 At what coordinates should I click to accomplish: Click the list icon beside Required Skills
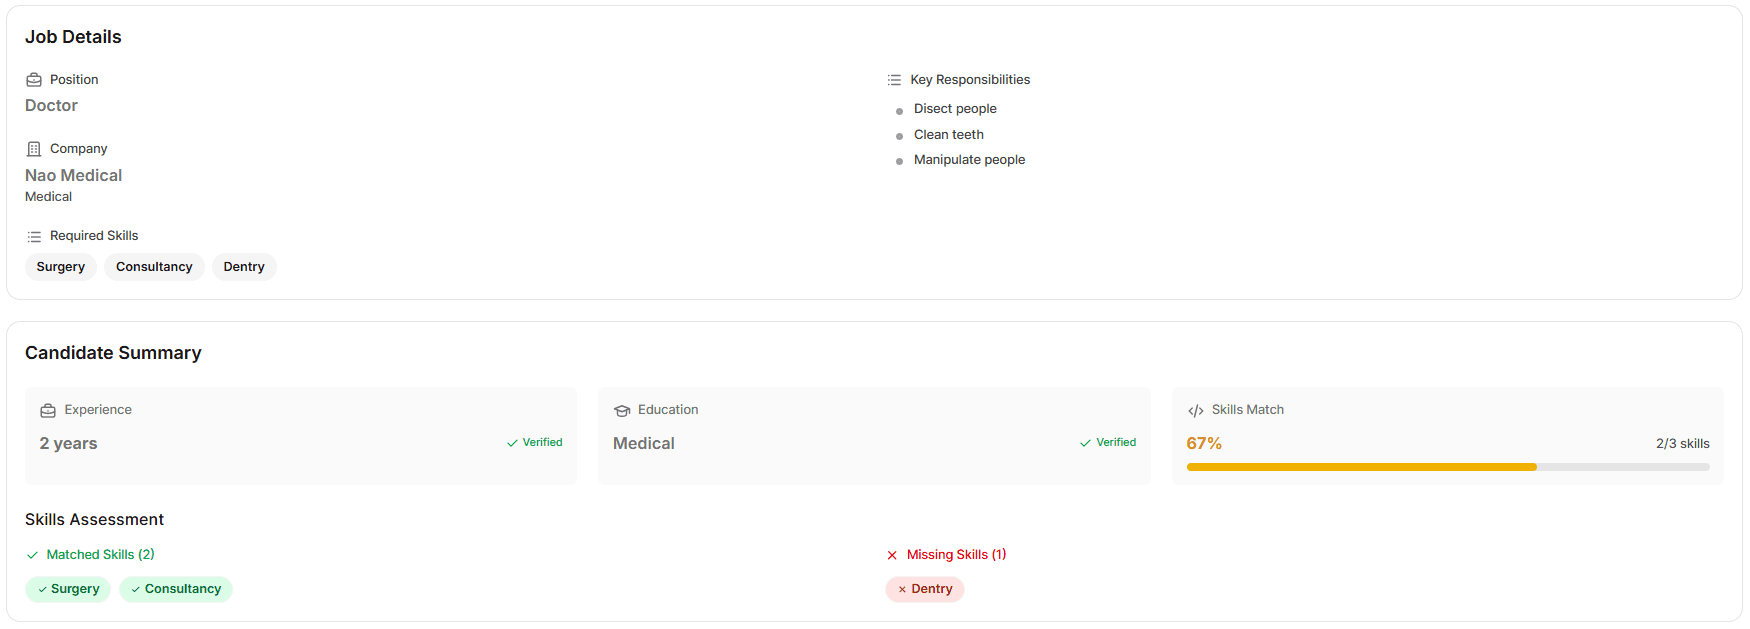coord(34,236)
